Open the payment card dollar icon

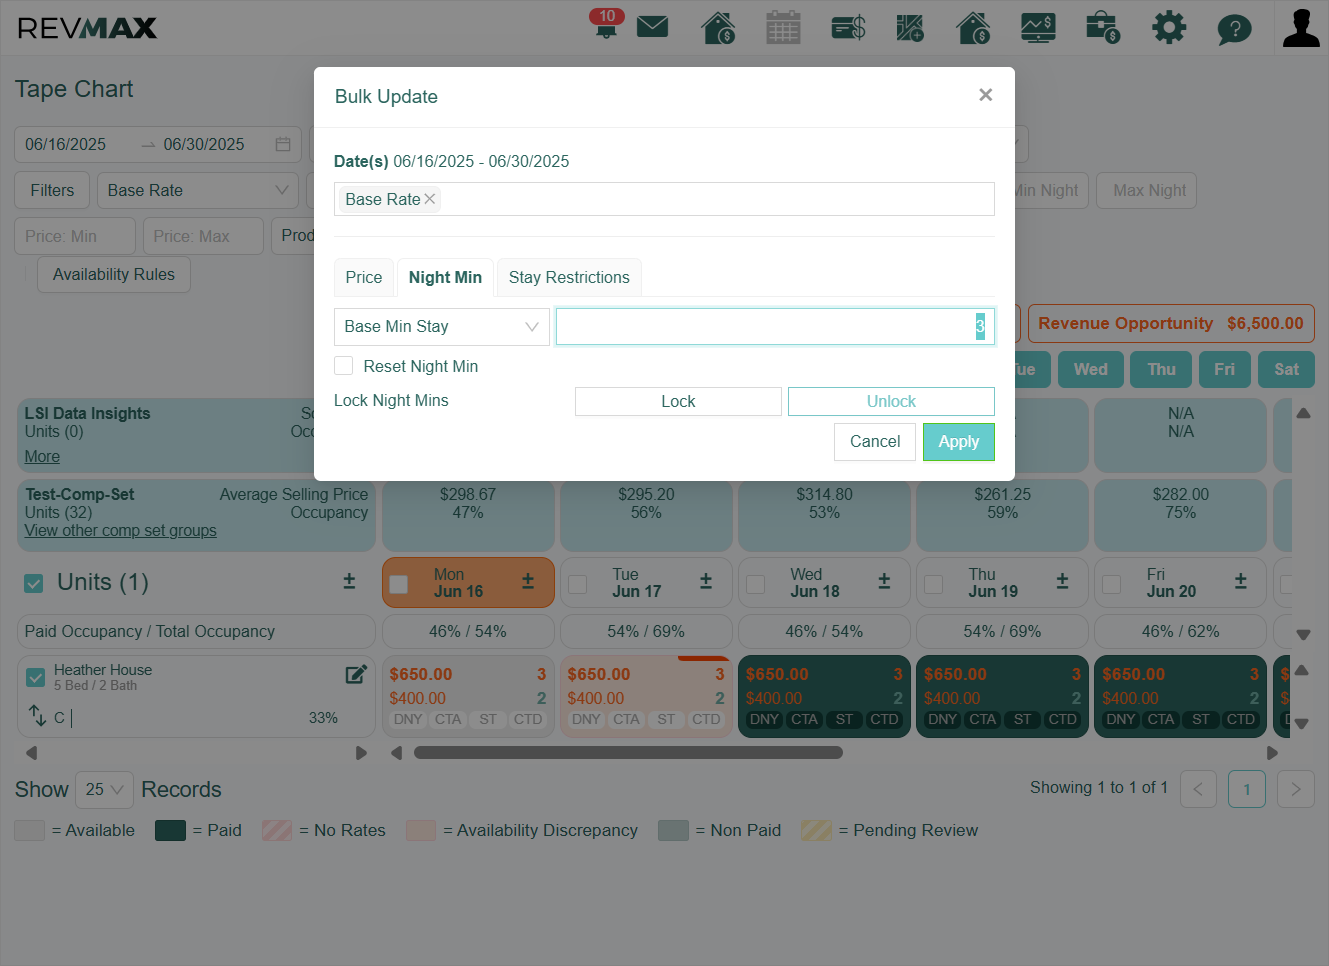pyautogui.click(x=848, y=27)
